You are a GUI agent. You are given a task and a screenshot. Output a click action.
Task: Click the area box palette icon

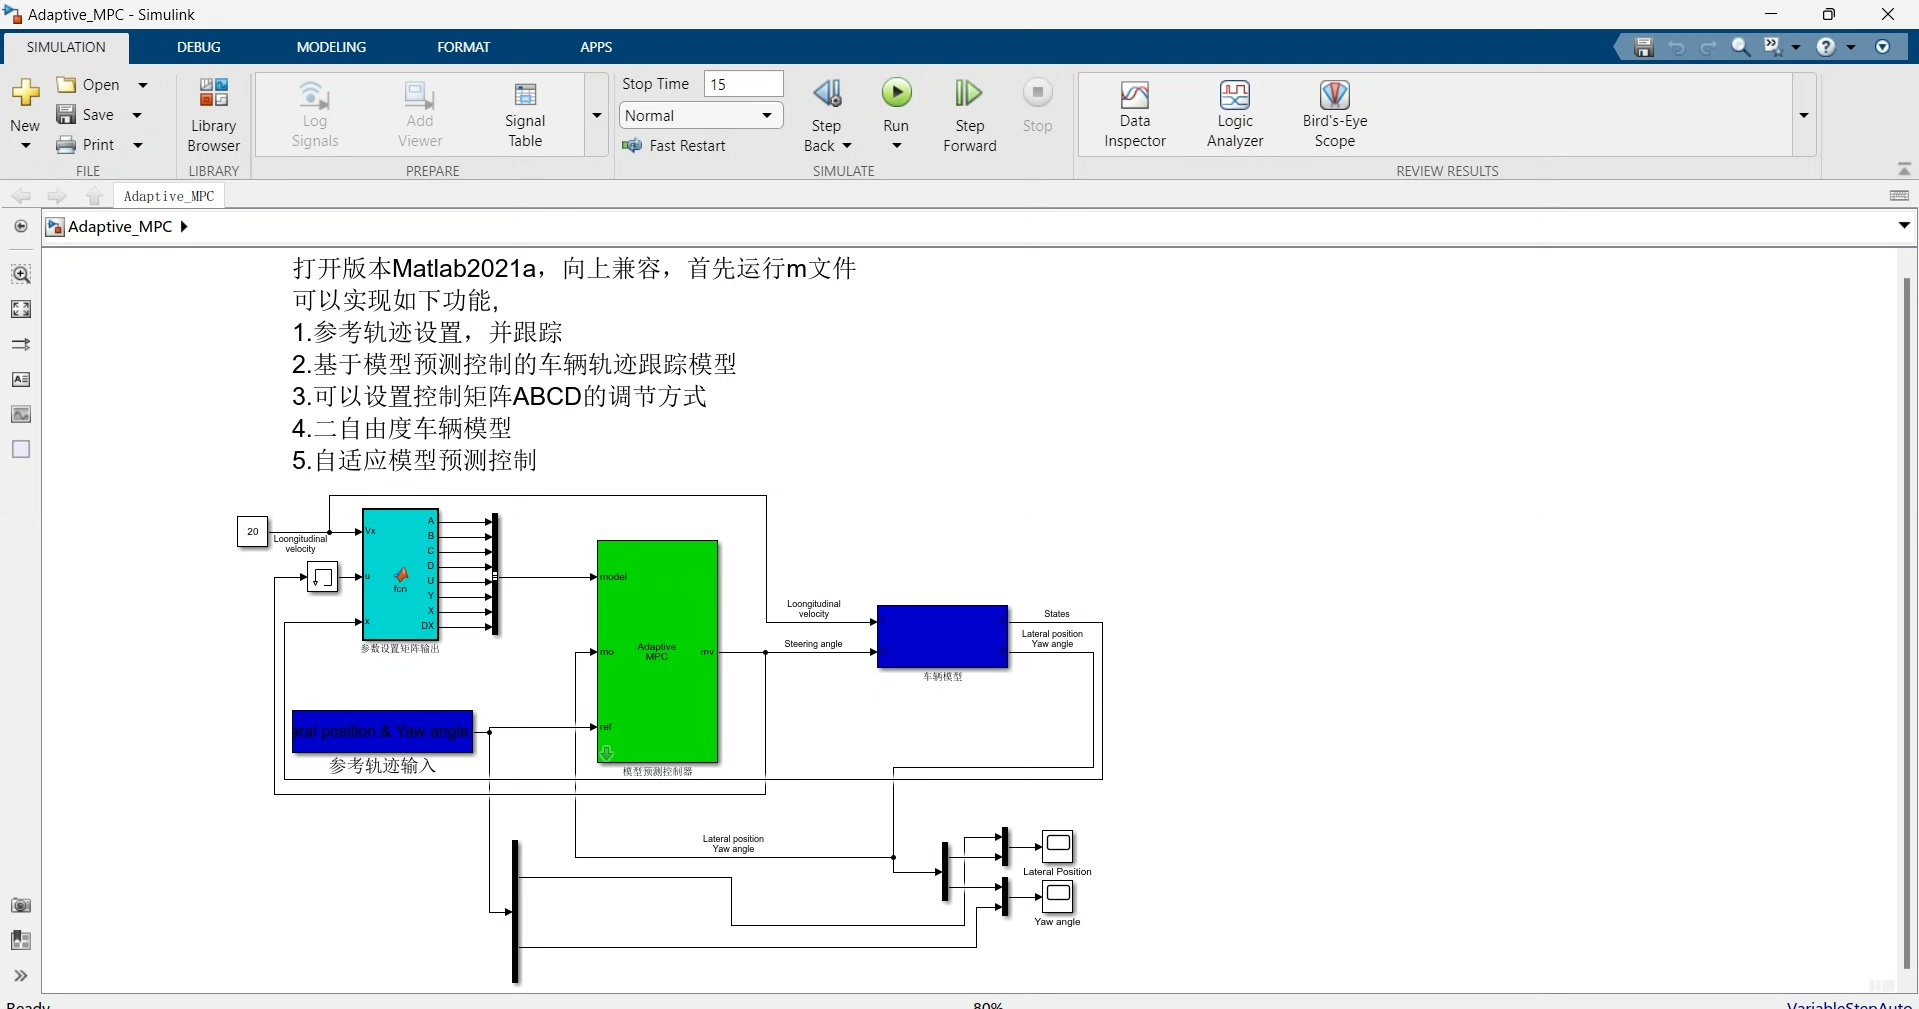coord(21,449)
